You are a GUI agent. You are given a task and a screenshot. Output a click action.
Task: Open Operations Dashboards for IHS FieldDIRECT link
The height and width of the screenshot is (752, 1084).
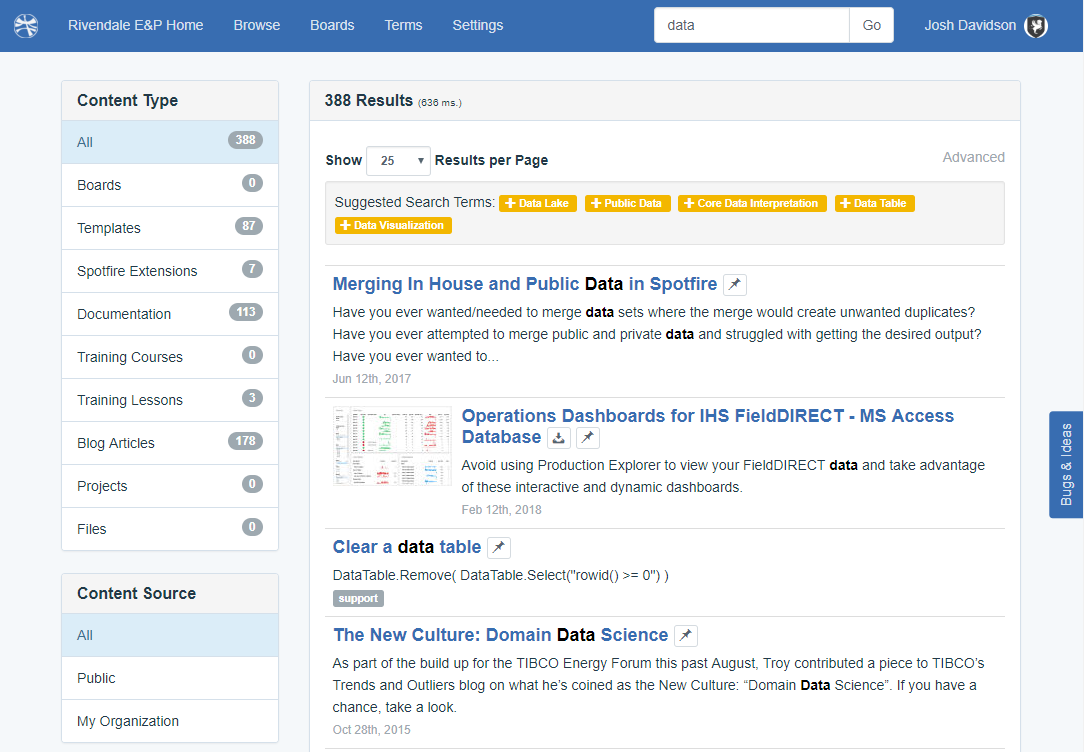707,426
